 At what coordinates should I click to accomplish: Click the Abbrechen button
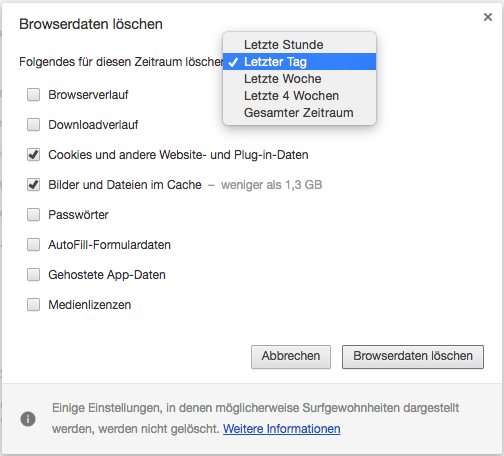coord(291,357)
